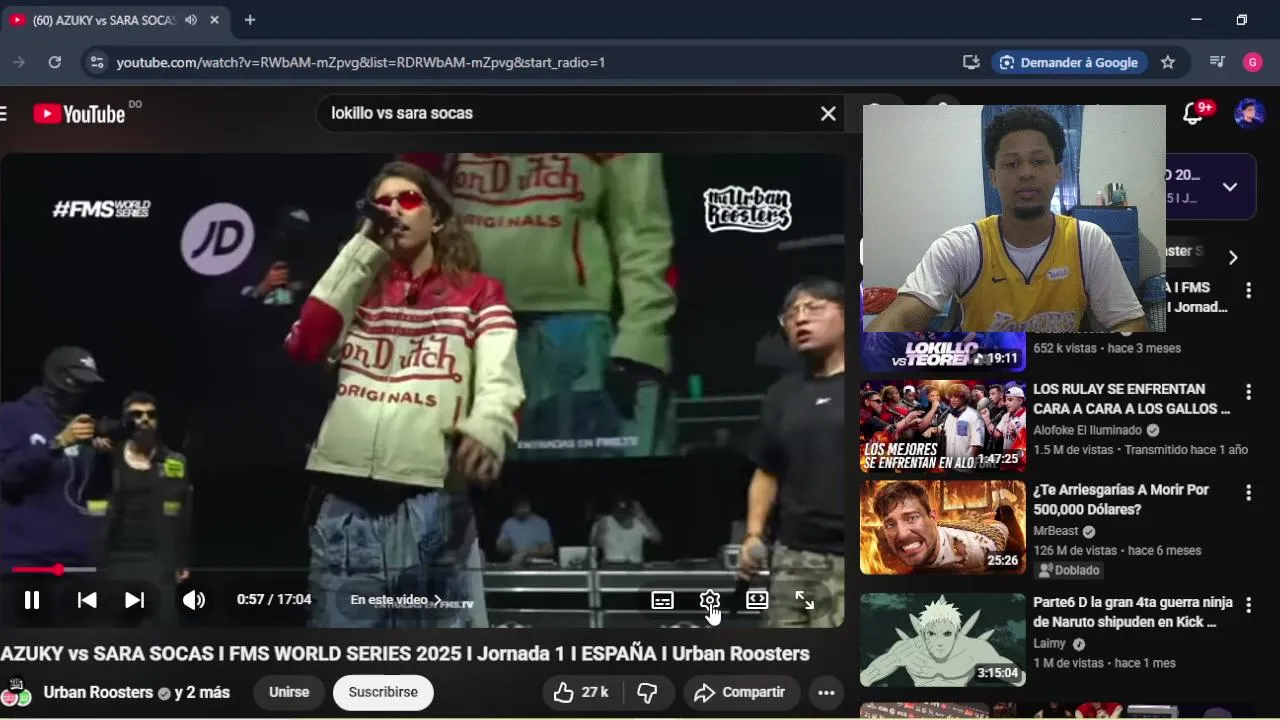Open 'Parte6 D la gran 4ta guerra' title

(x=1132, y=612)
